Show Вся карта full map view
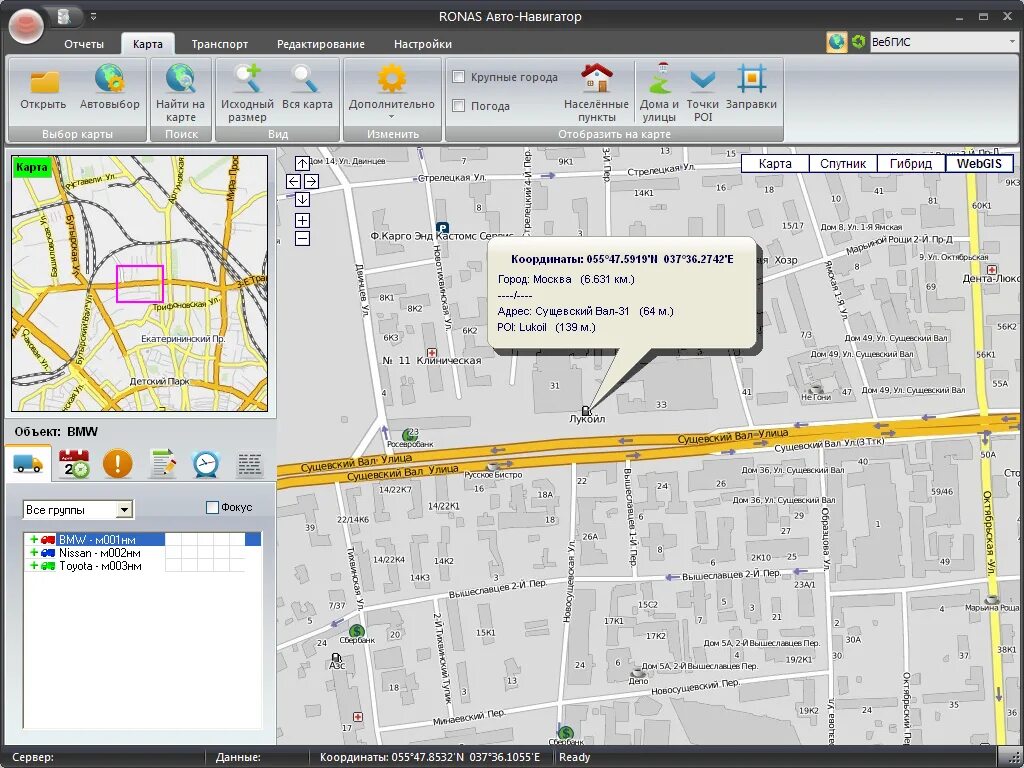 coord(307,88)
